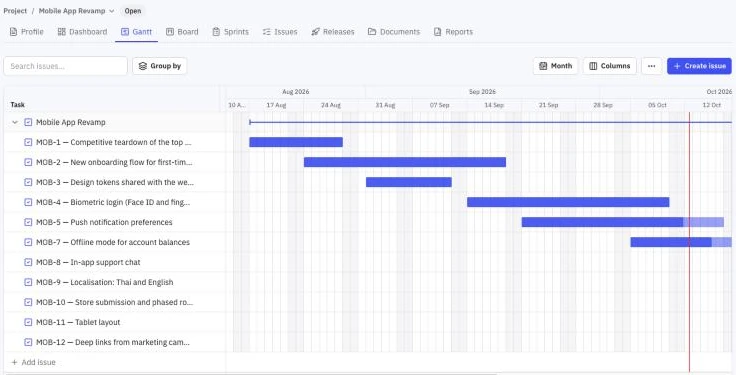Click the Project breadcrumb link
The height and width of the screenshot is (375, 736).
point(15,11)
